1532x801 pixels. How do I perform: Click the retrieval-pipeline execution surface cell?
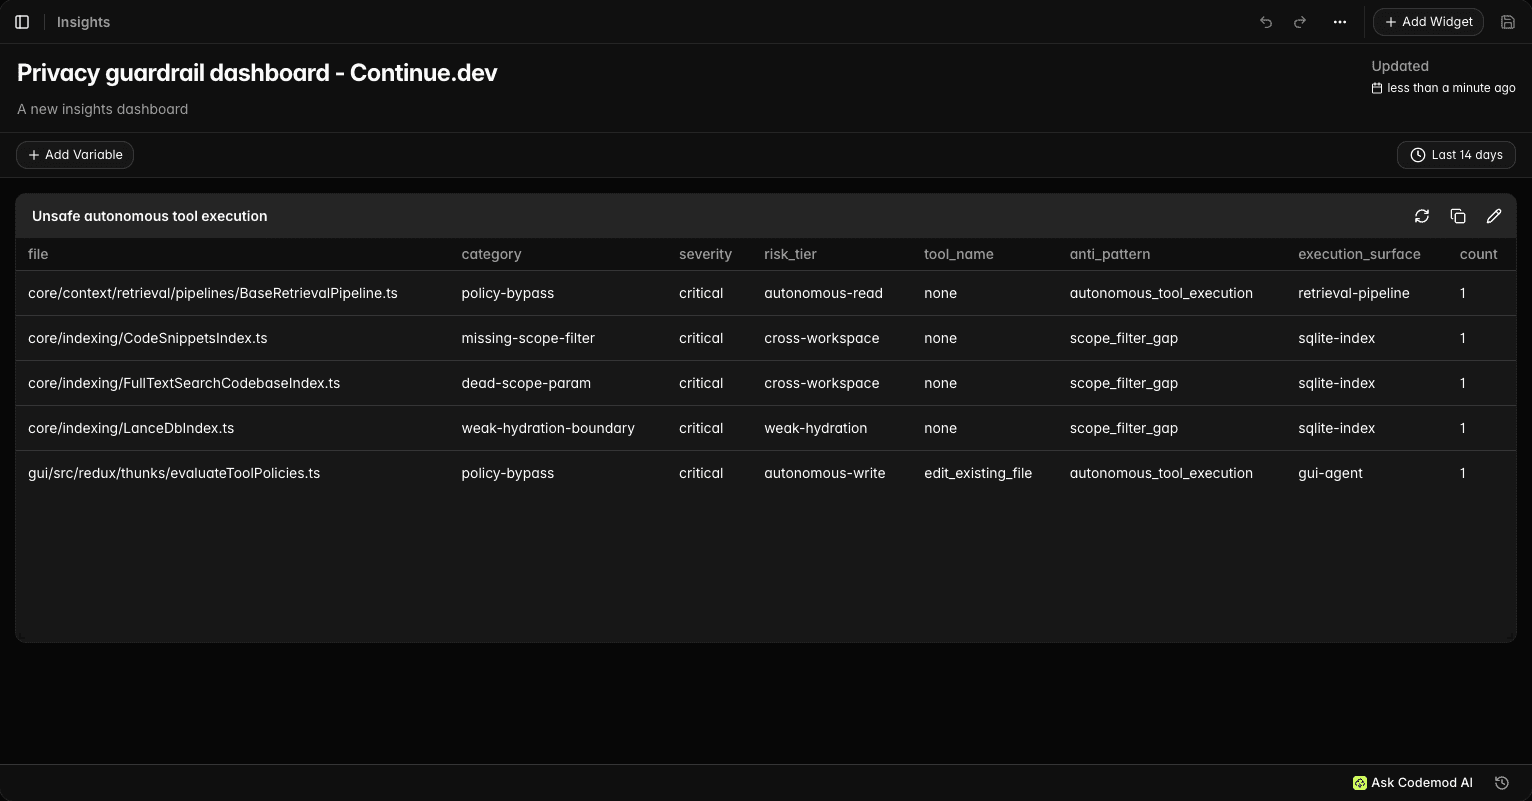1354,293
